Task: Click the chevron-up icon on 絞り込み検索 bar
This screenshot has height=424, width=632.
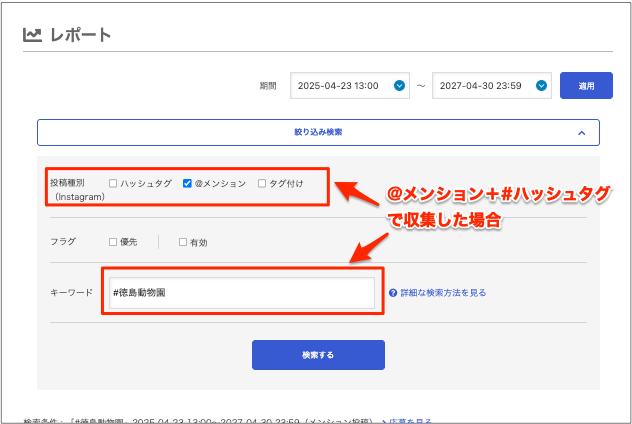Action: 581,132
